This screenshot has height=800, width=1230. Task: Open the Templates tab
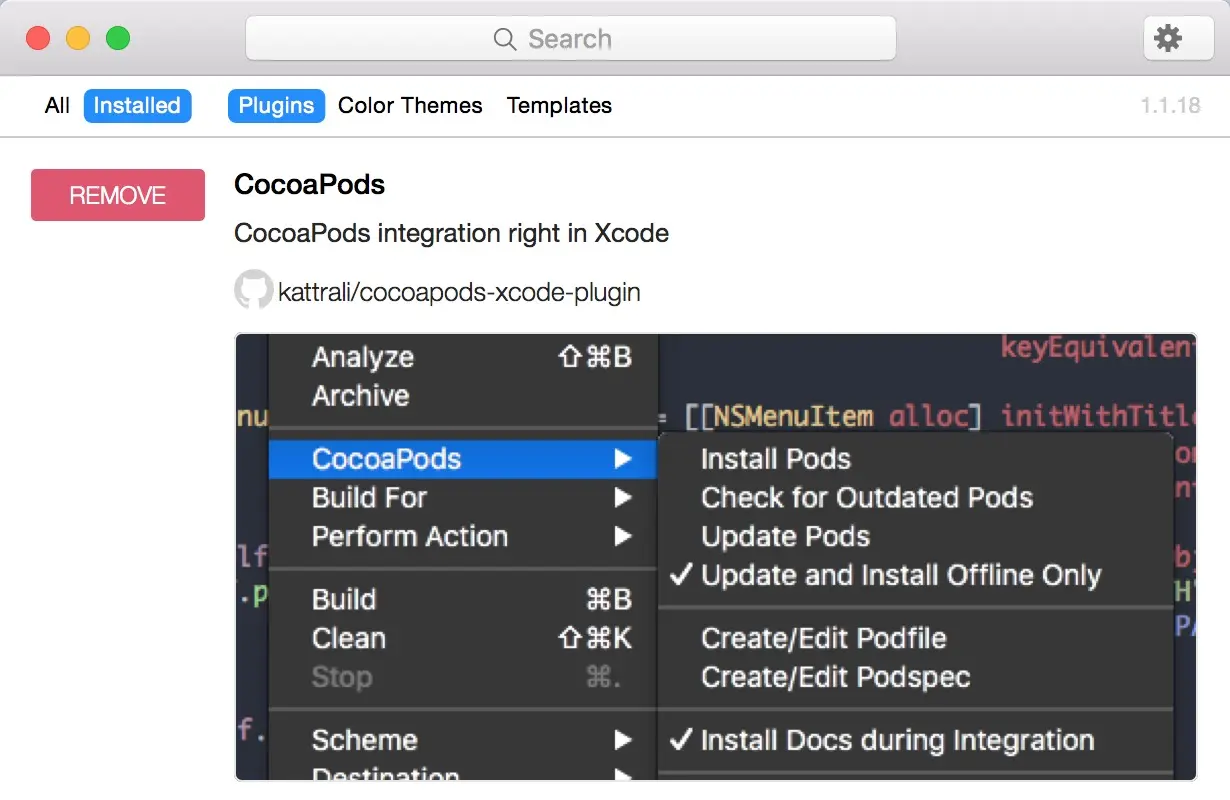tap(559, 106)
